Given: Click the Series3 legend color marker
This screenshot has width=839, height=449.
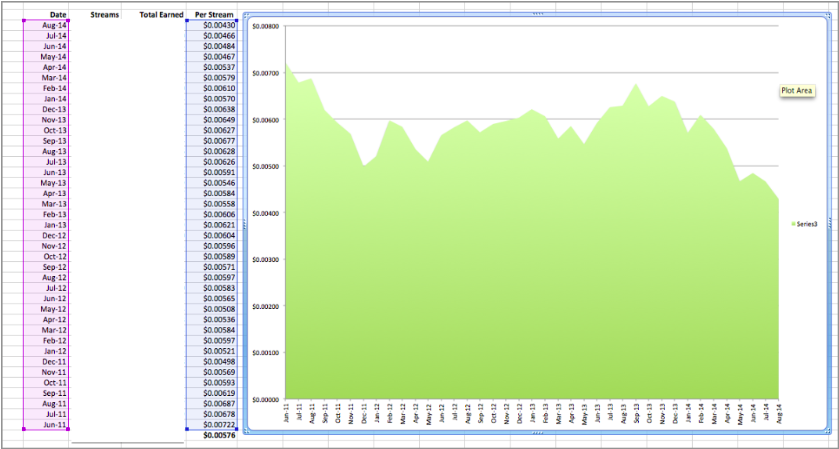Looking at the screenshot, I should click(x=792, y=224).
